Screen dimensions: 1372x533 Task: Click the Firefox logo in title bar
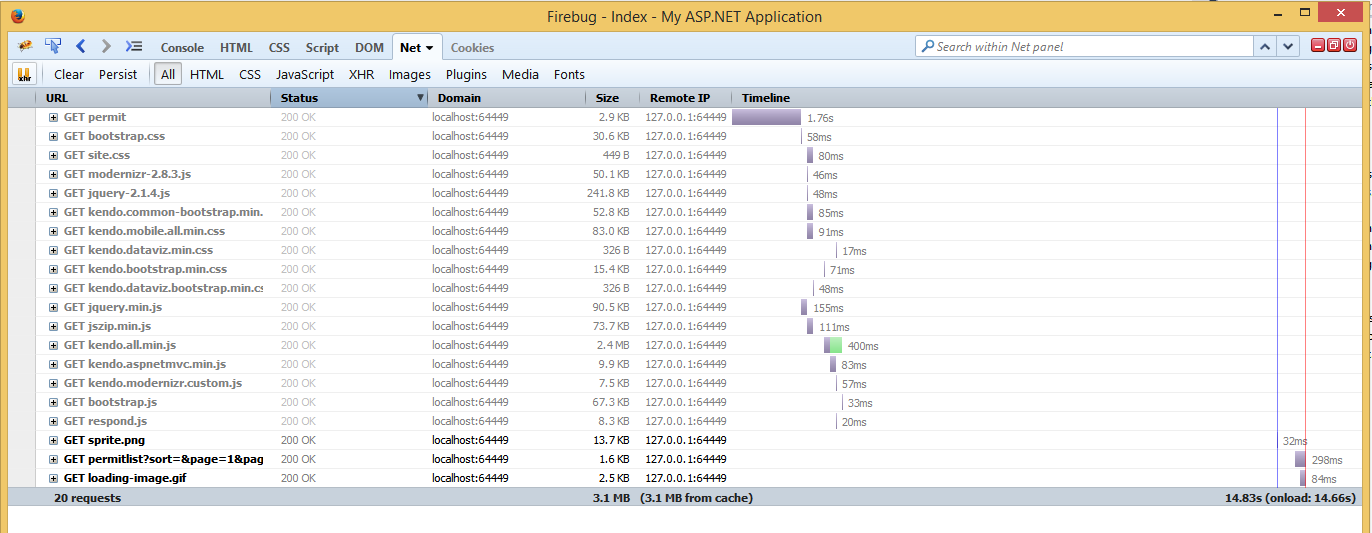17,16
